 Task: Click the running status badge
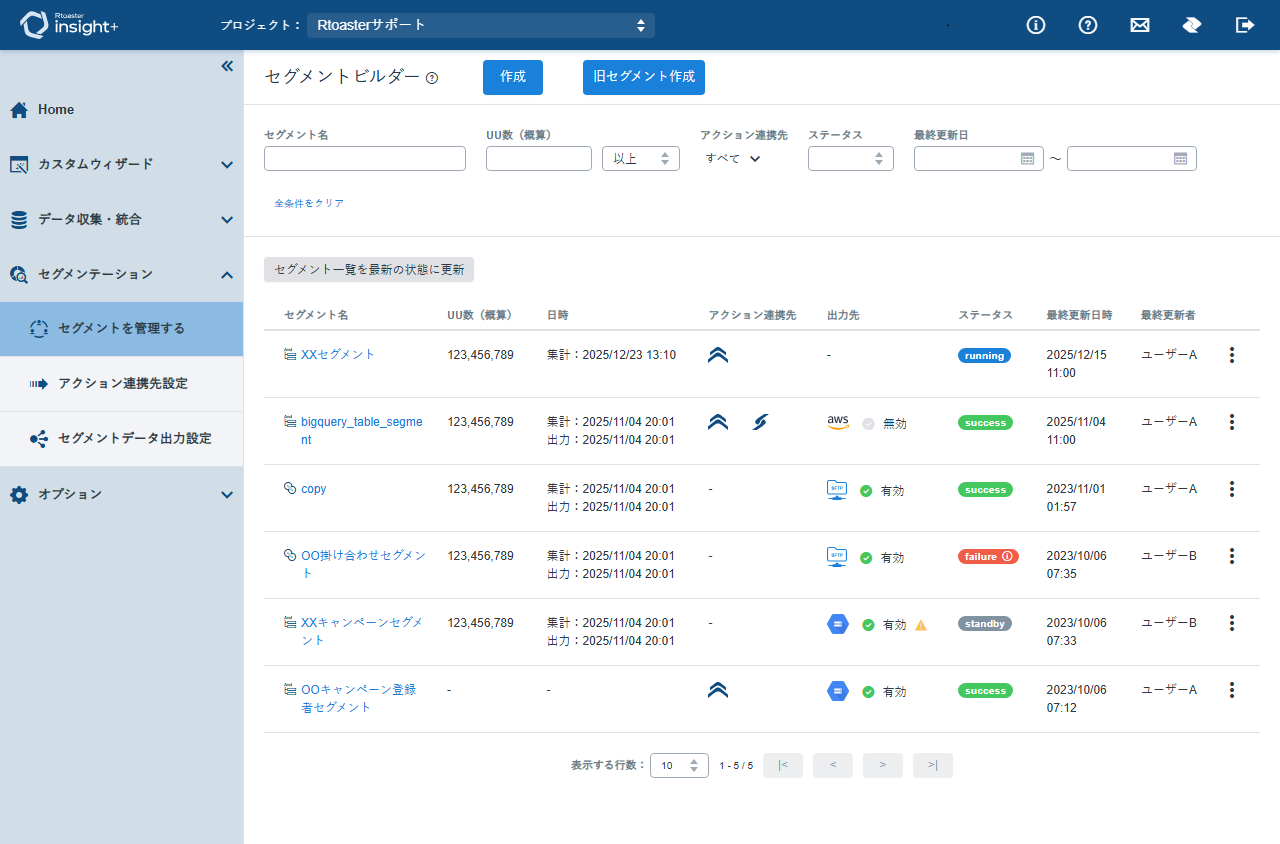tap(985, 356)
